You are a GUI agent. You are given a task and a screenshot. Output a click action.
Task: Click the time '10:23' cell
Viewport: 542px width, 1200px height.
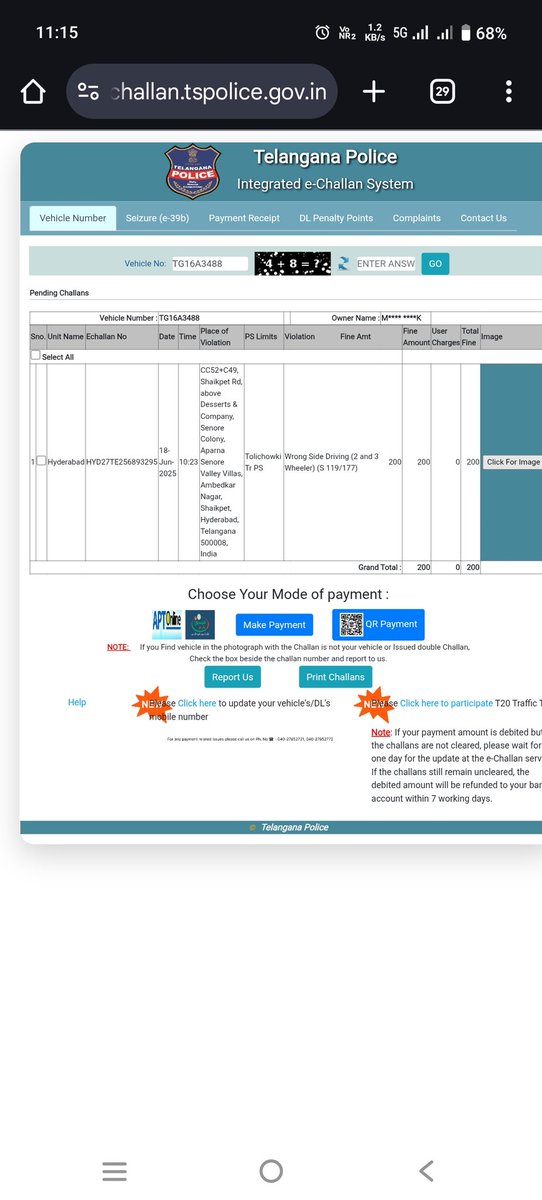(x=188, y=462)
